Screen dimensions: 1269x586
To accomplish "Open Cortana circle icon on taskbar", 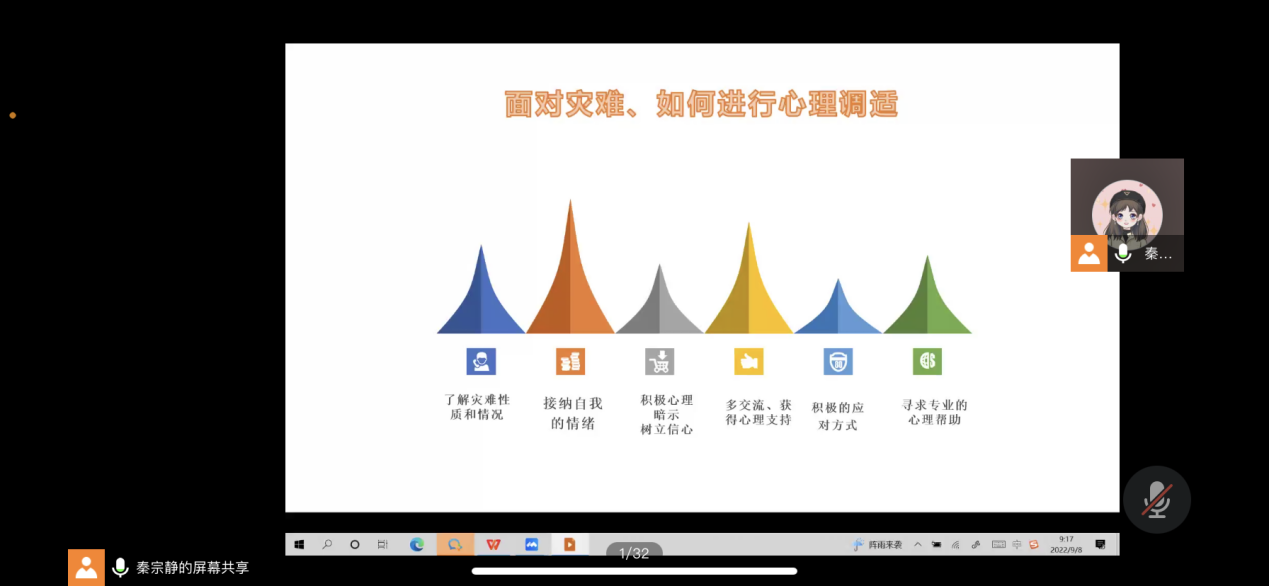I will coord(355,544).
